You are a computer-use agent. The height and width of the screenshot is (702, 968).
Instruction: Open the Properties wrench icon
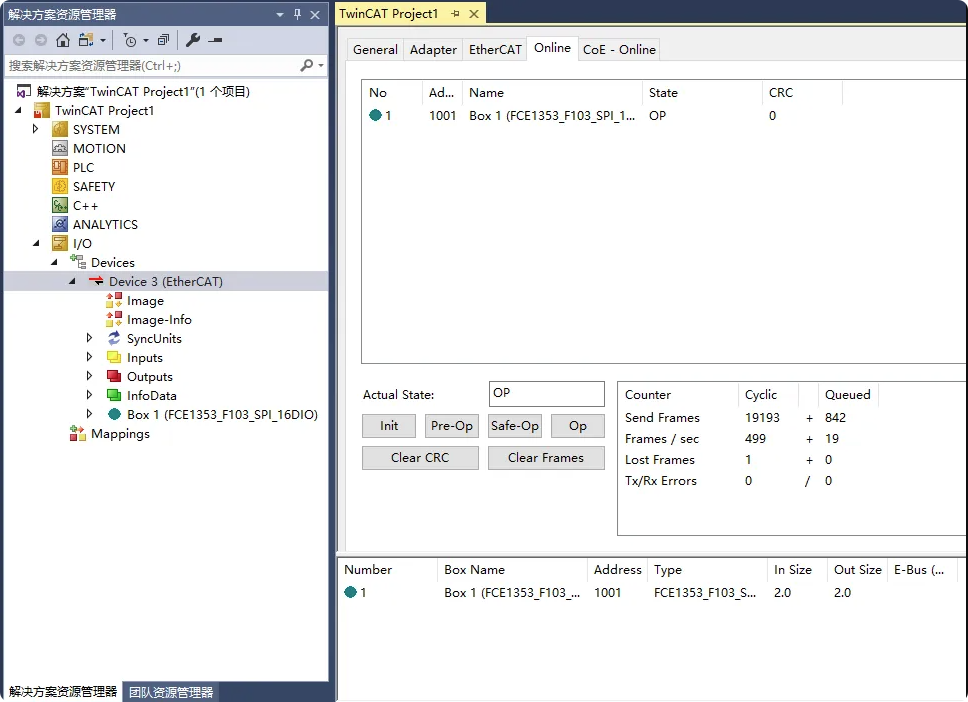pyautogui.click(x=193, y=40)
